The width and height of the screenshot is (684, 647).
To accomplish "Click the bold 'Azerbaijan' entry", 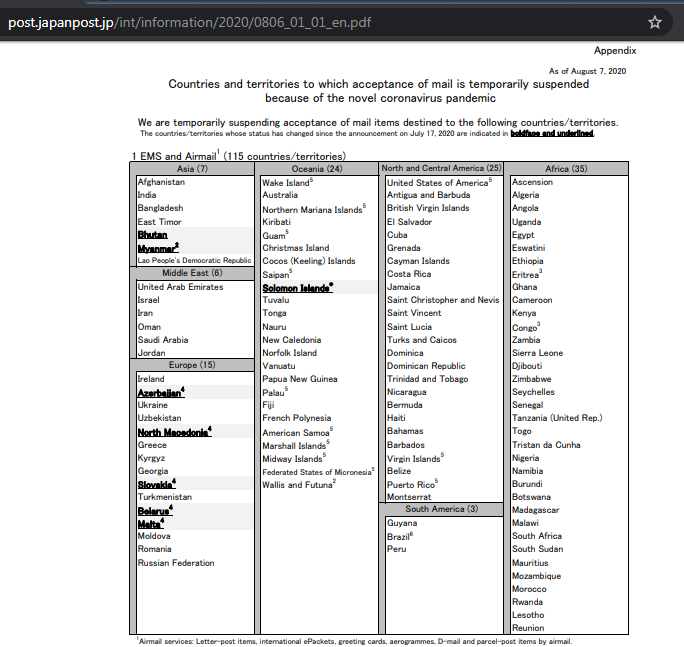I will click(161, 393).
